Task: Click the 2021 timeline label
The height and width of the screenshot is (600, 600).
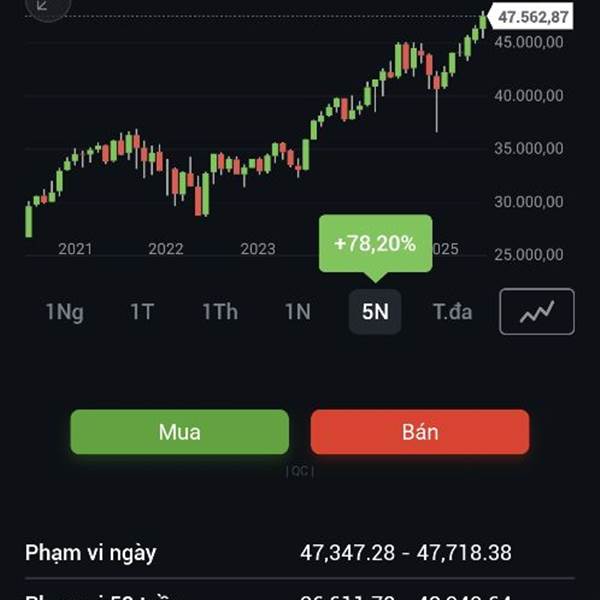Action: tap(75, 249)
